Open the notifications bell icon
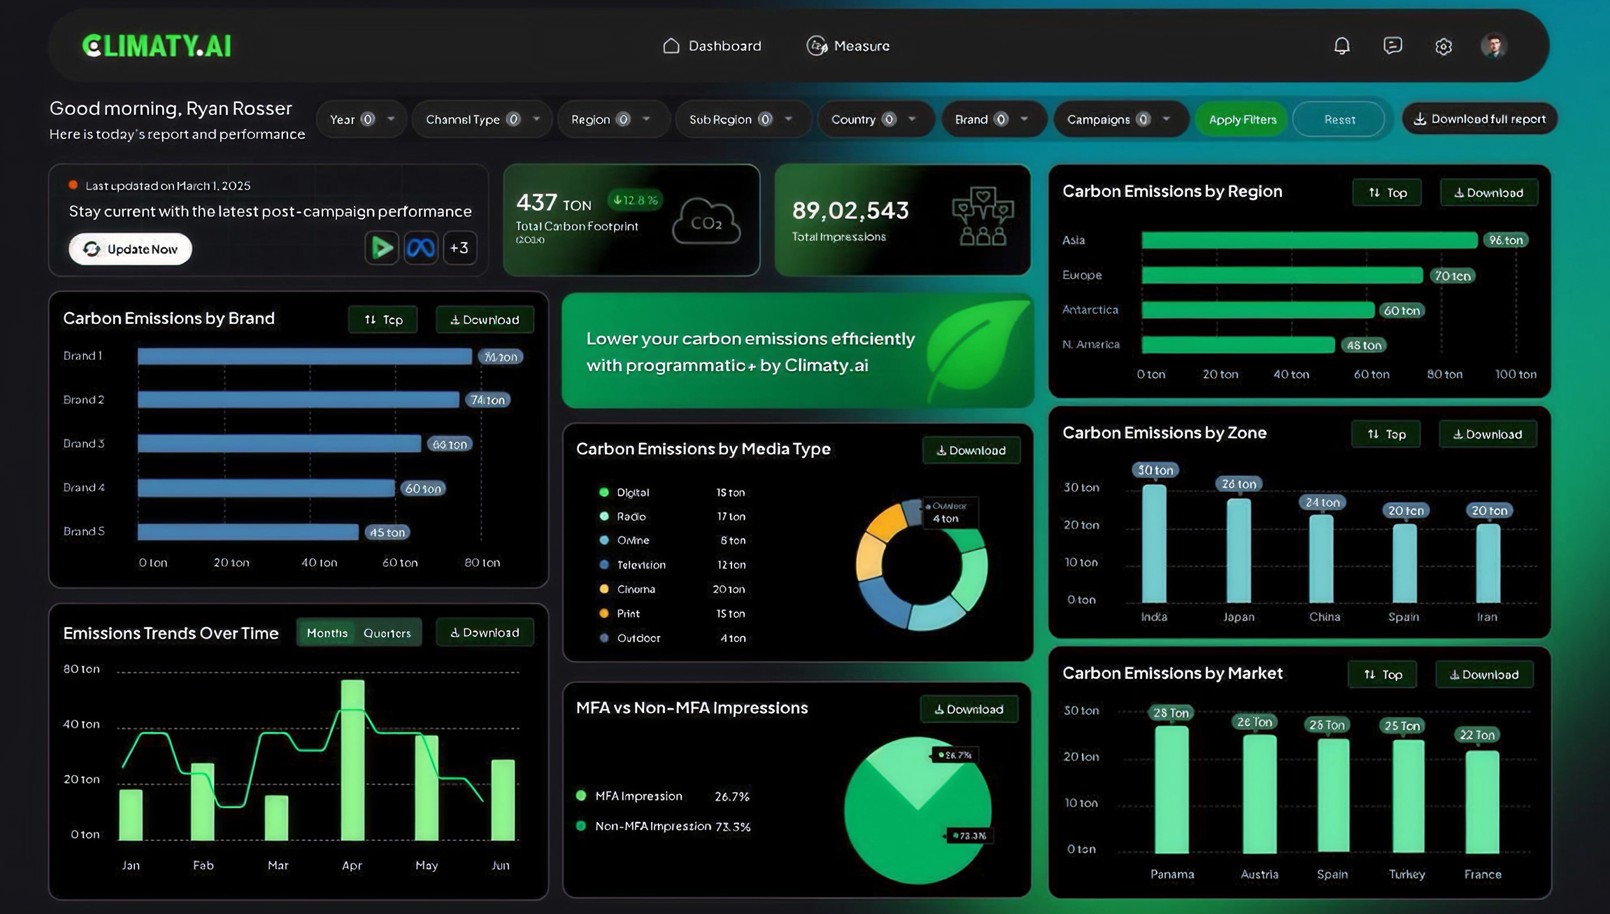The image size is (1610, 914). point(1342,46)
